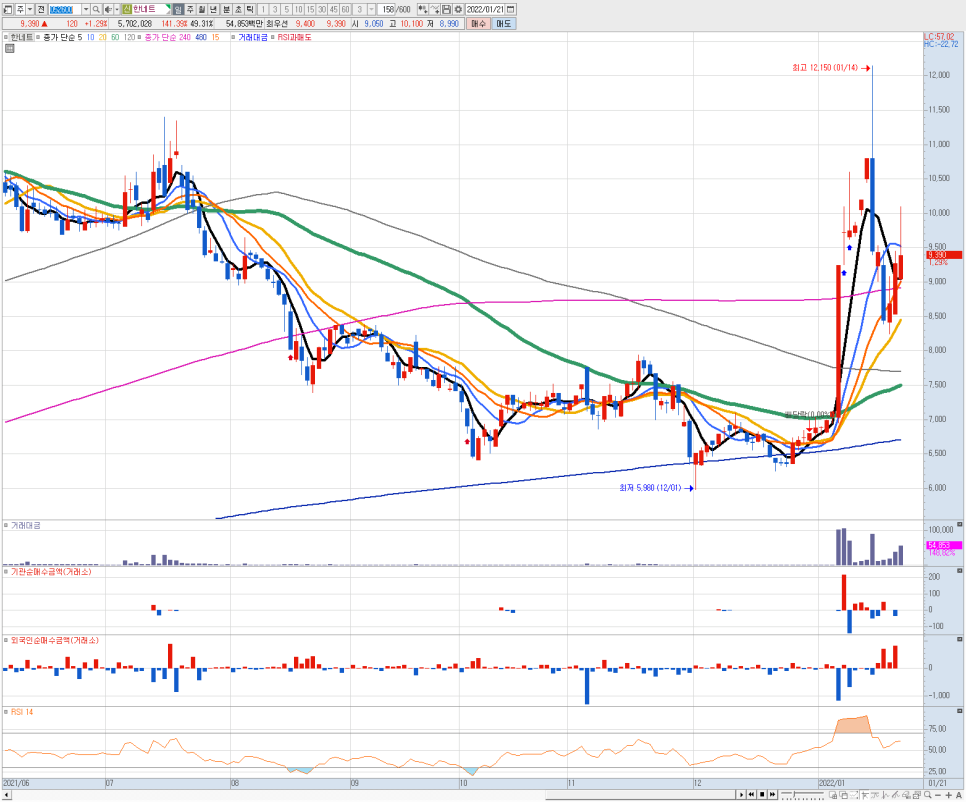Image resolution: width=966 pixels, height=802 pixels.
Task: Click the A text tool icon at bottom right
Action: [x=959, y=795]
